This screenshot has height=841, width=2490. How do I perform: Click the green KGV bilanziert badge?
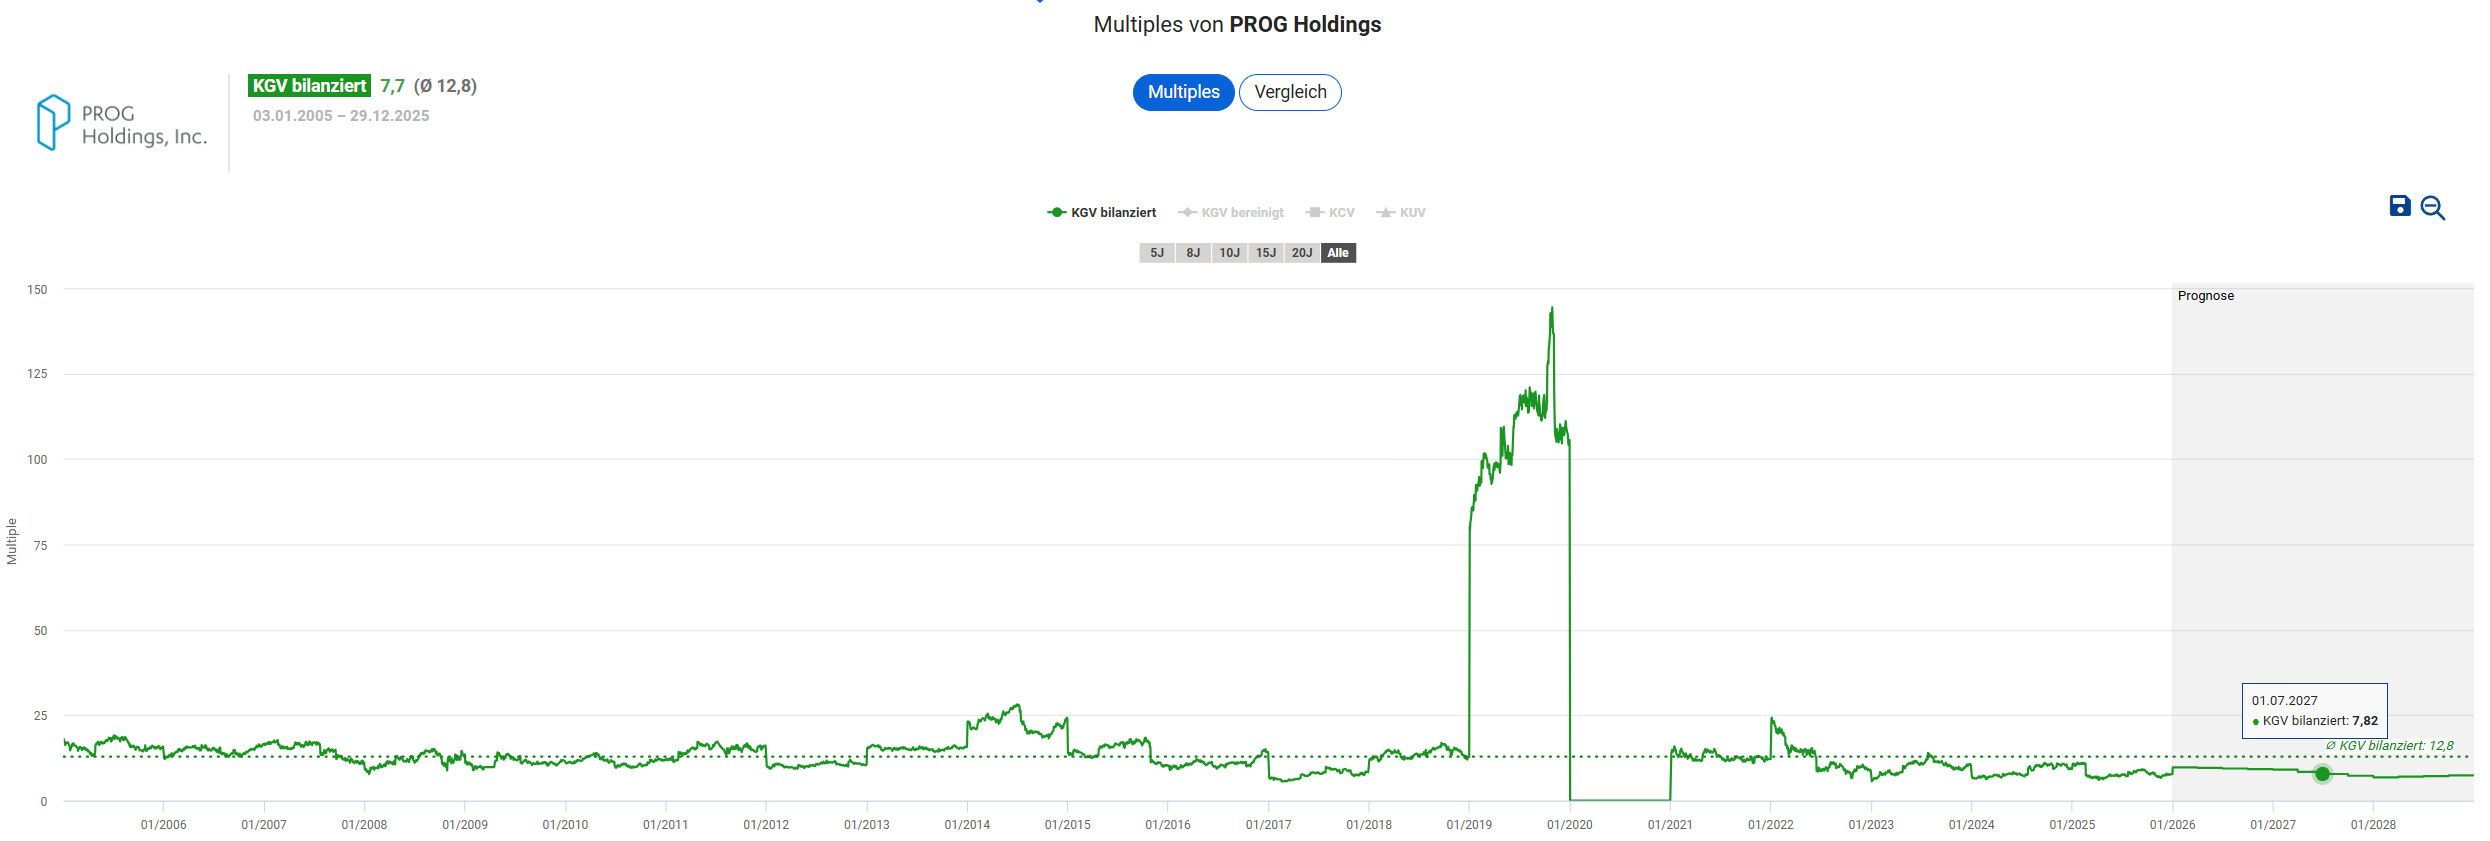(309, 86)
